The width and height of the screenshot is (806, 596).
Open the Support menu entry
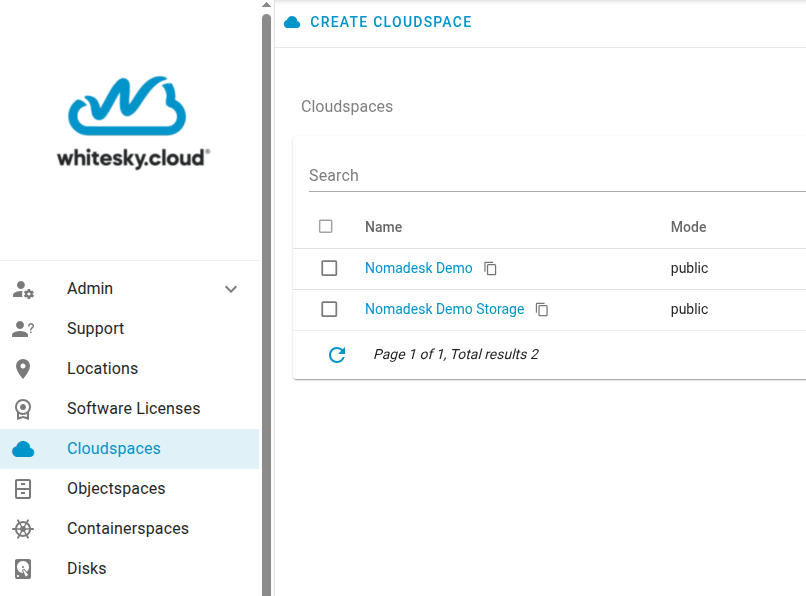[95, 328]
